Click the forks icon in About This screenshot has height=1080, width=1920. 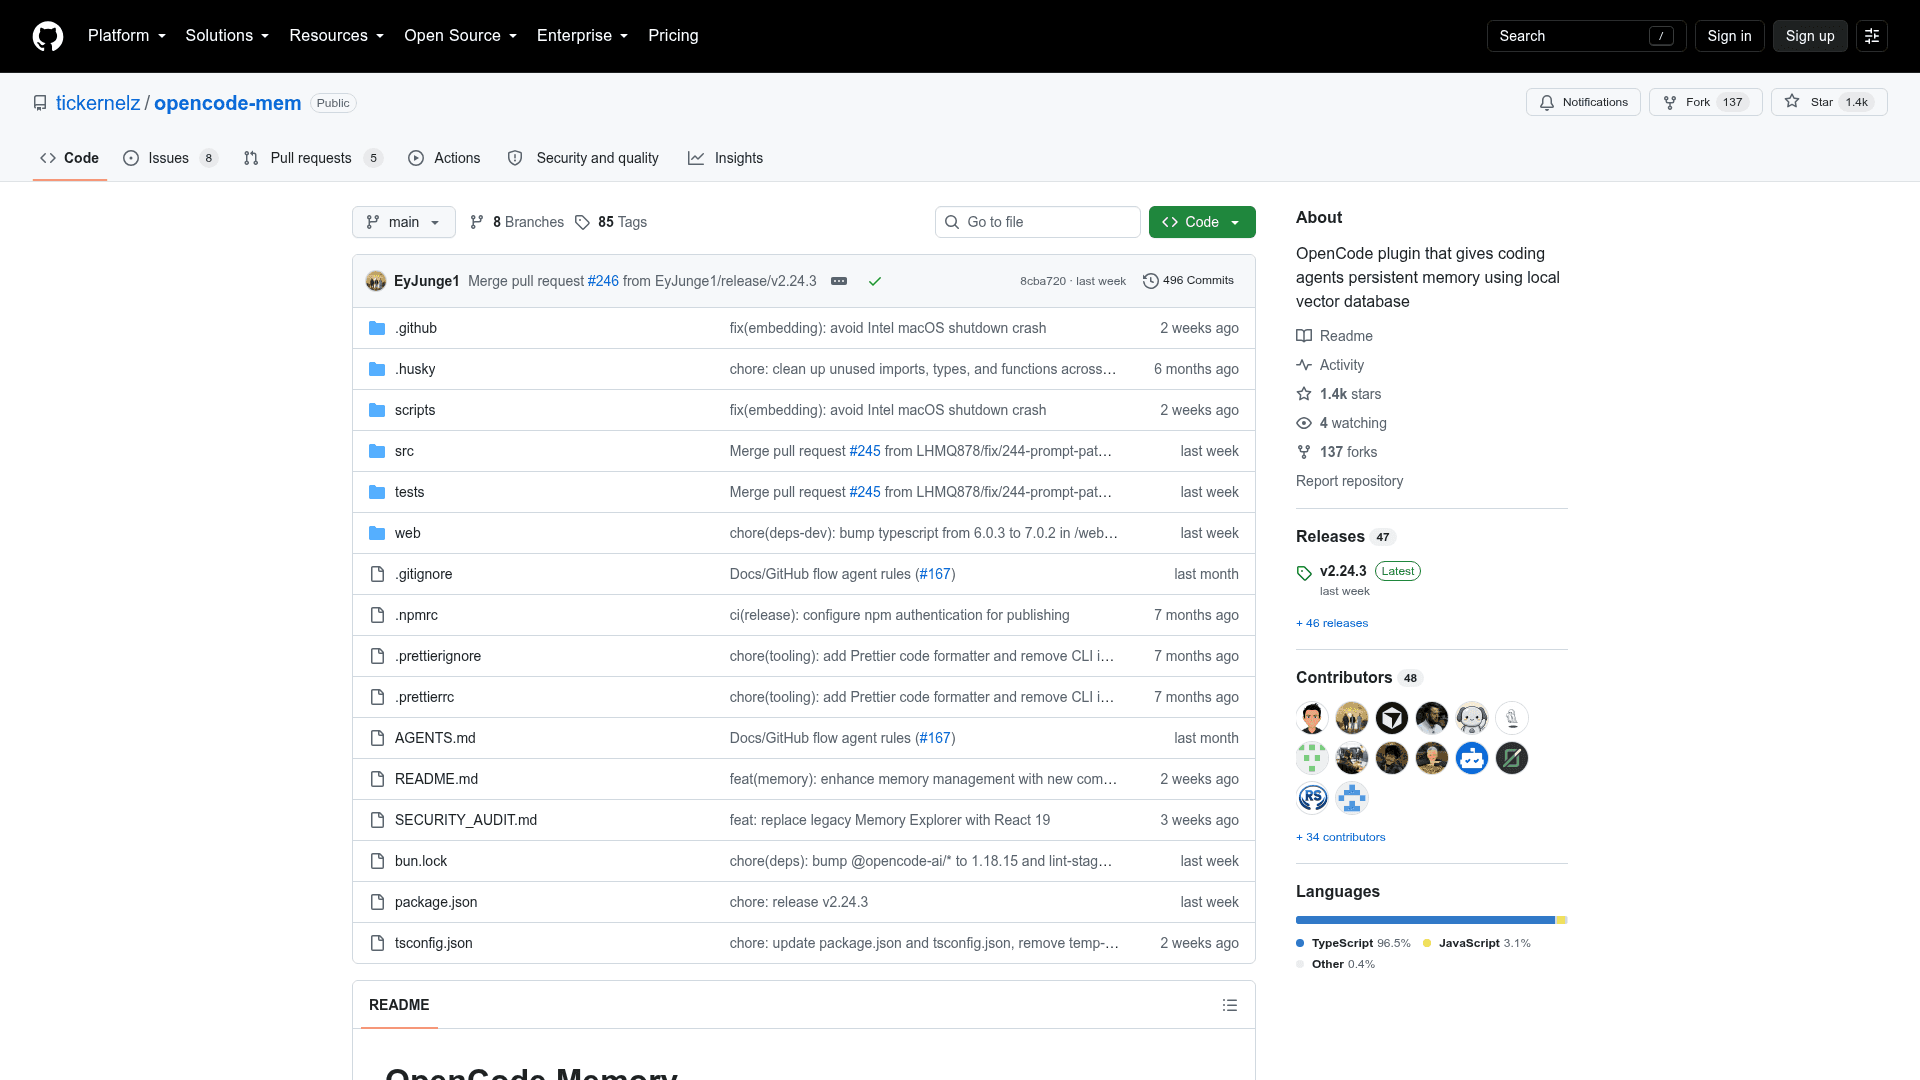tap(1304, 452)
